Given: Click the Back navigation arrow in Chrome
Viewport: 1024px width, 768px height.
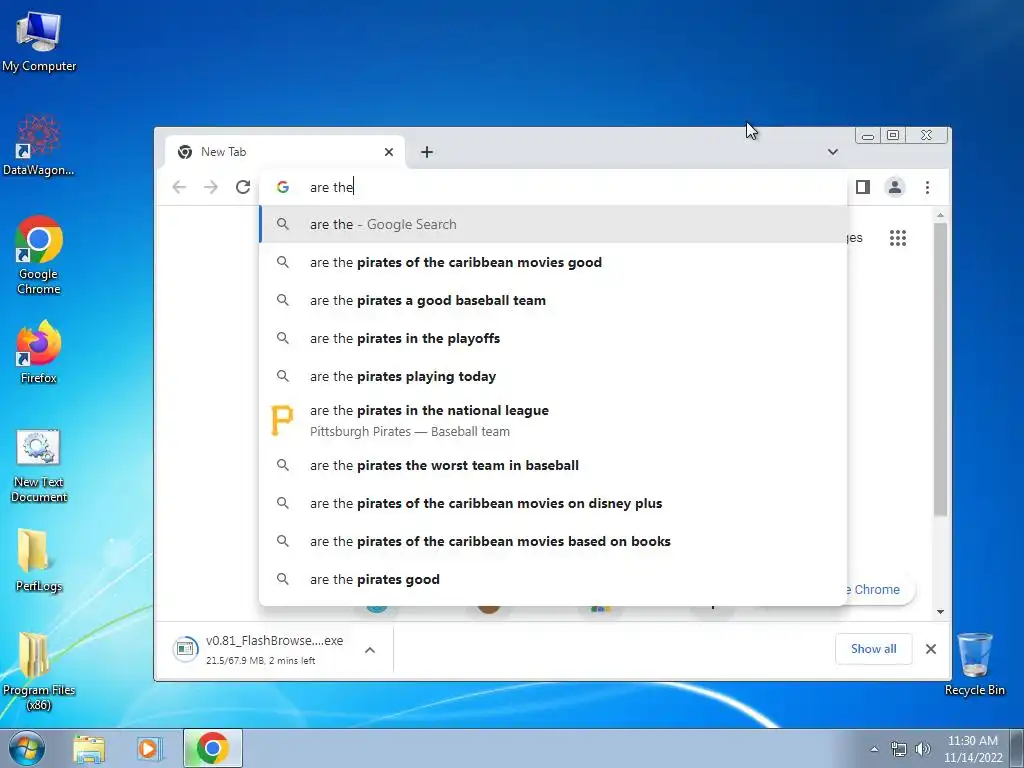Looking at the screenshot, I should point(179,187).
